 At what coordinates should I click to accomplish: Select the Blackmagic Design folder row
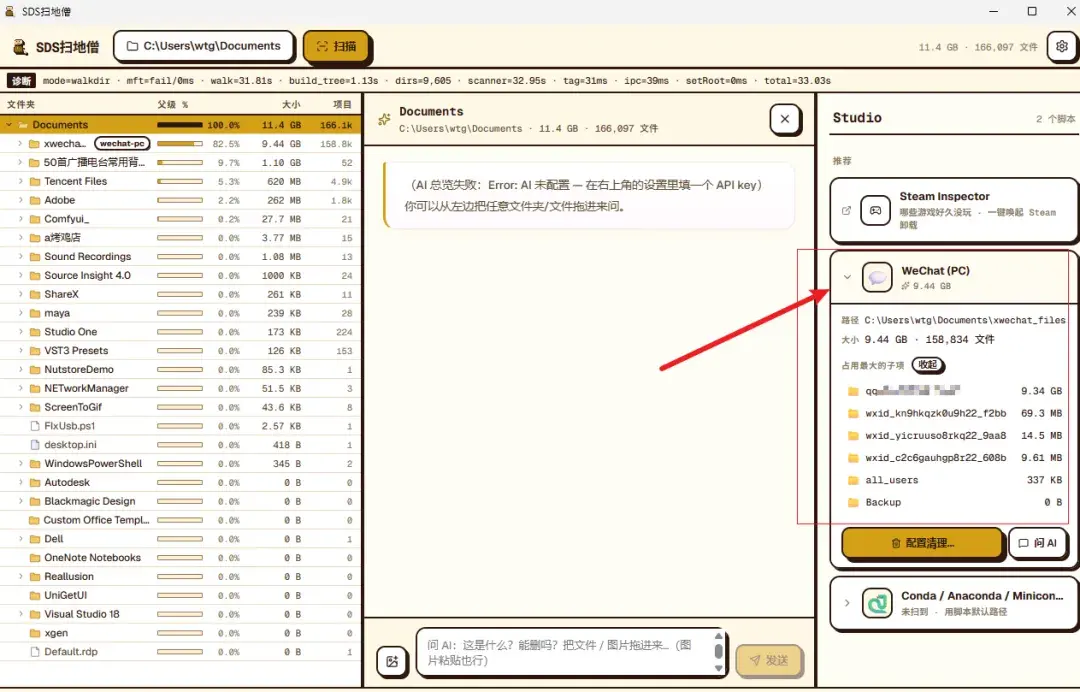(180, 501)
